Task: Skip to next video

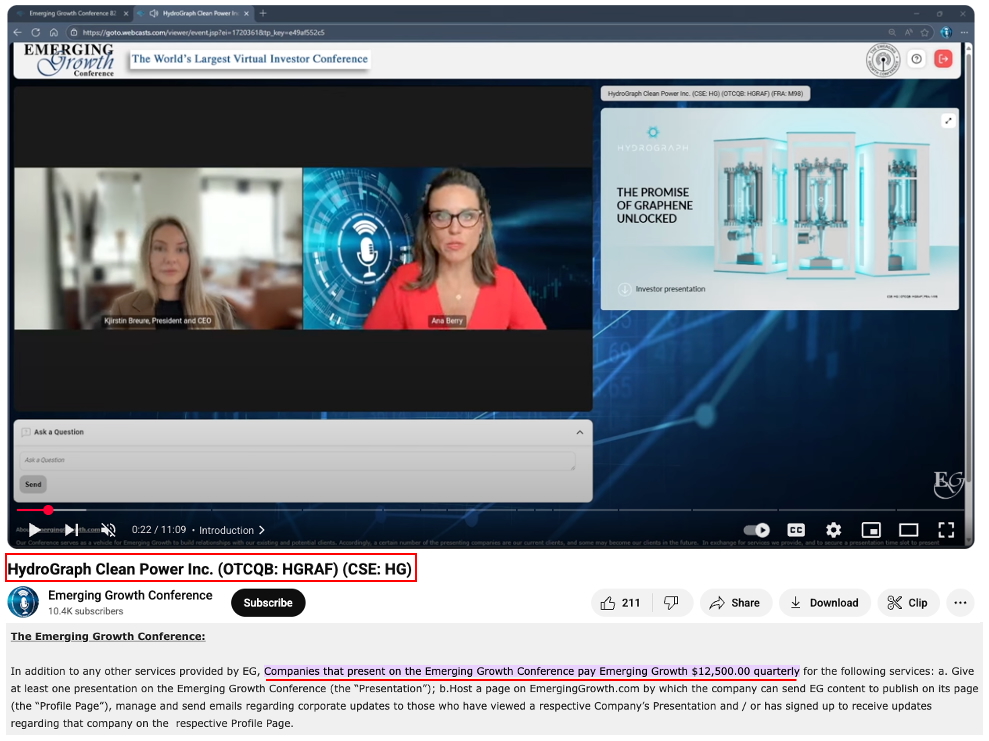Action: click(x=71, y=530)
